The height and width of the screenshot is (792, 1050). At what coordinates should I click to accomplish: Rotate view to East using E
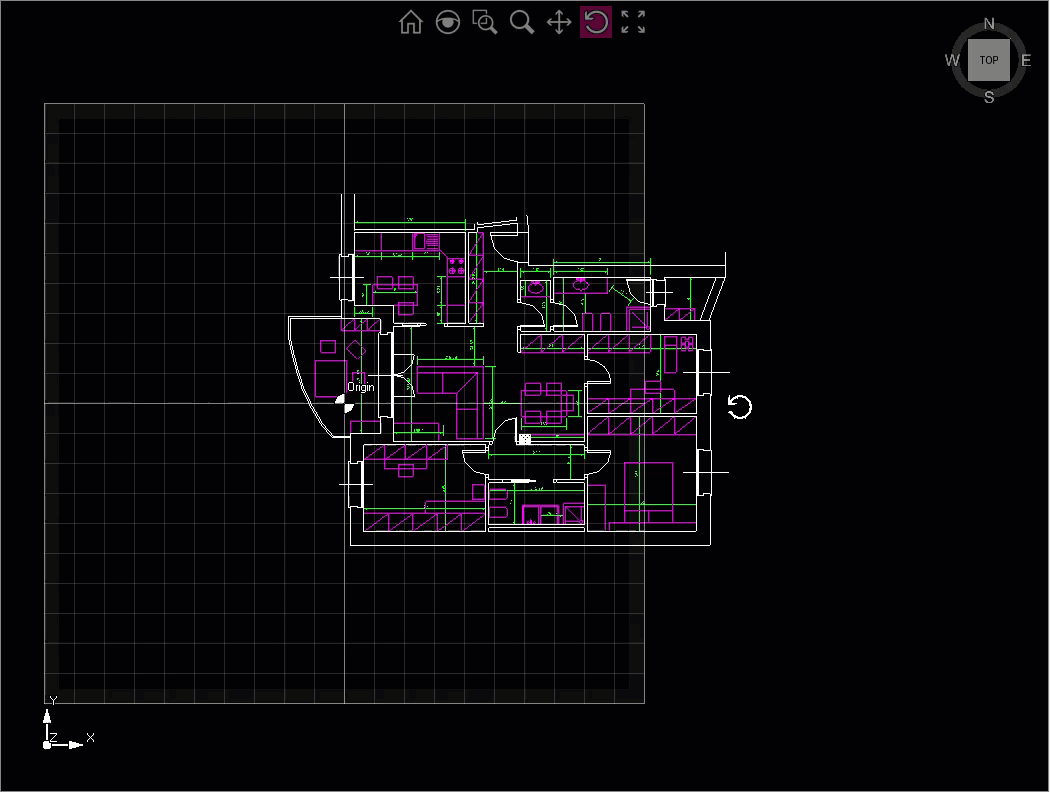tap(1026, 60)
